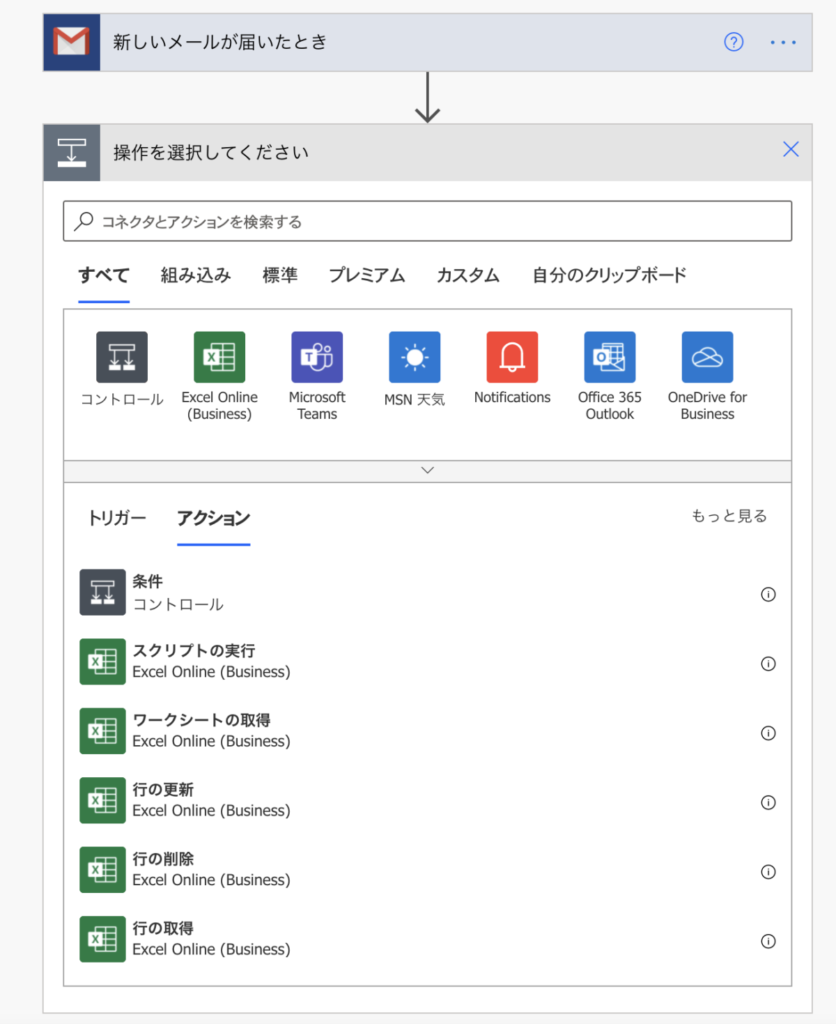
Task: Choose the Office 365 Outlook connector
Action: click(x=609, y=377)
